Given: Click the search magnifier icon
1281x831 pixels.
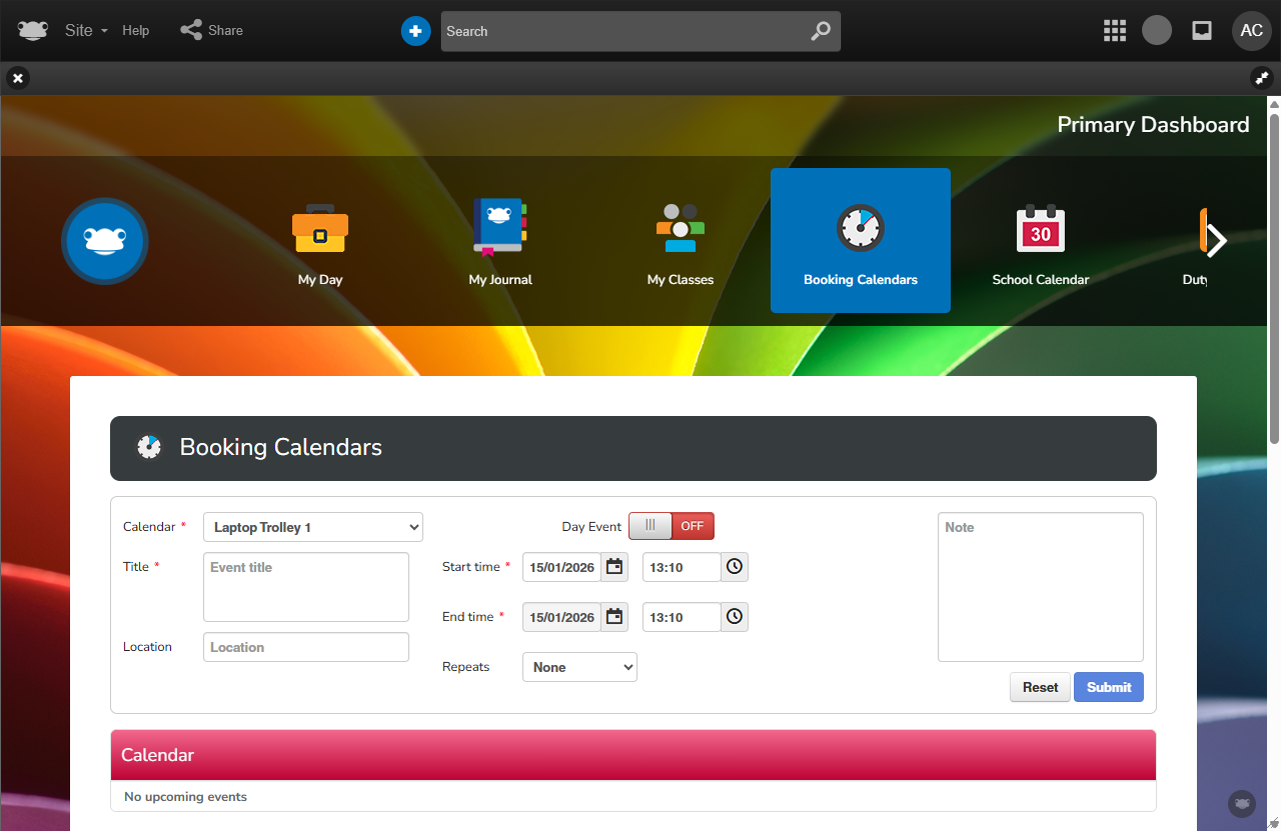Looking at the screenshot, I should click(x=820, y=31).
